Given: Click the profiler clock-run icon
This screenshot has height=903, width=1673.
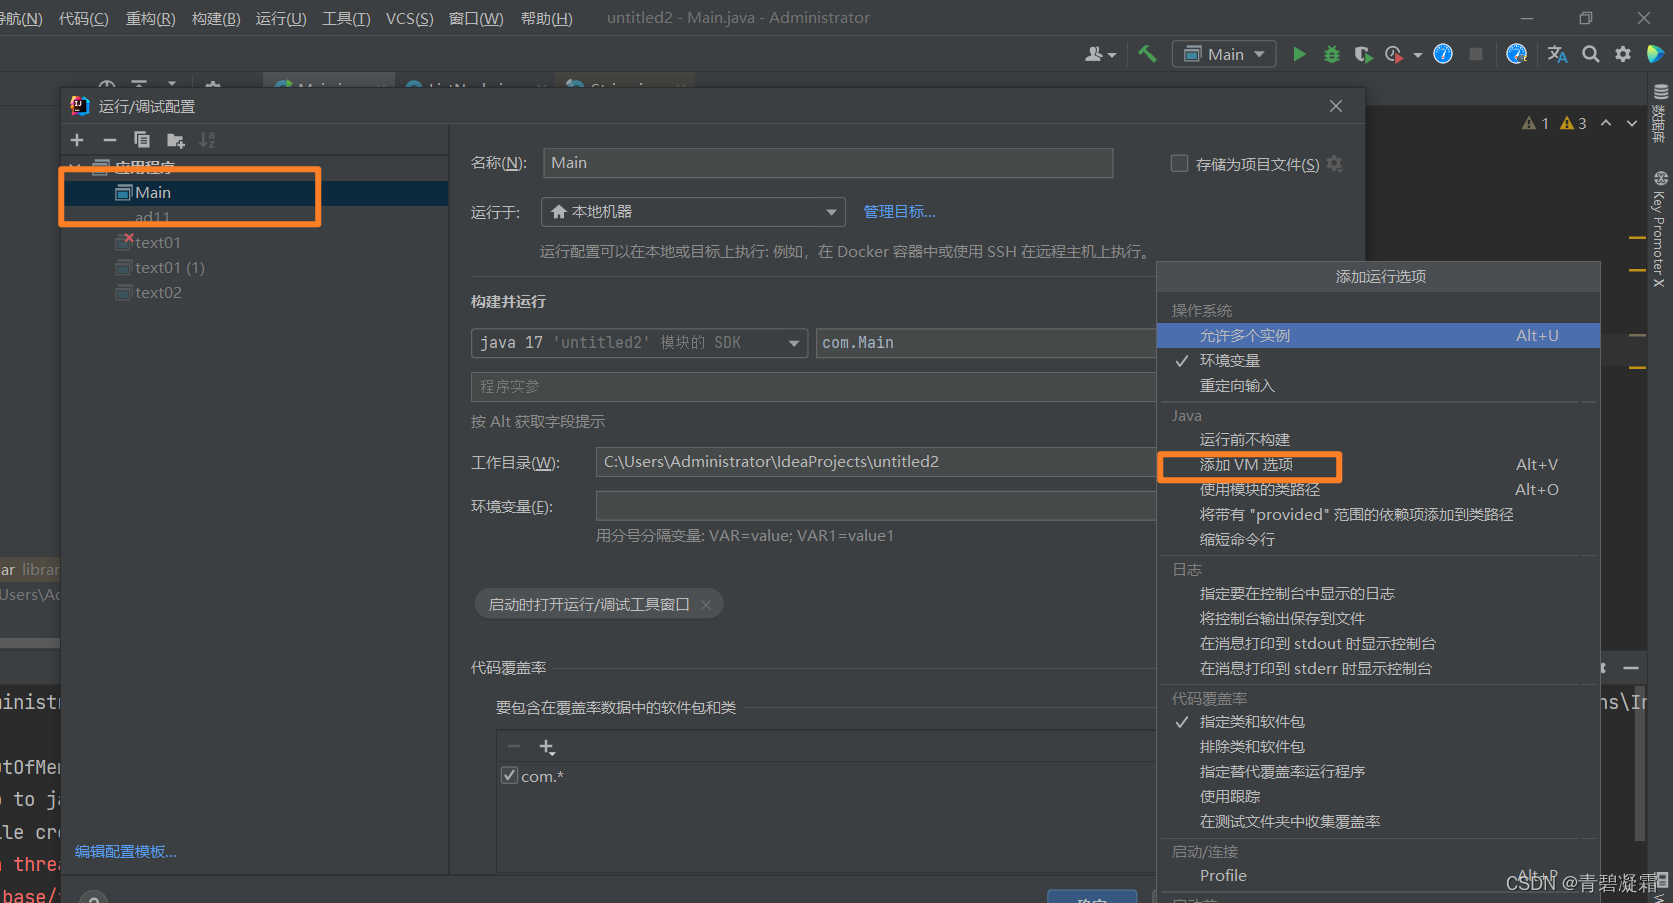Looking at the screenshot, I should click(x=1394, y=54).
